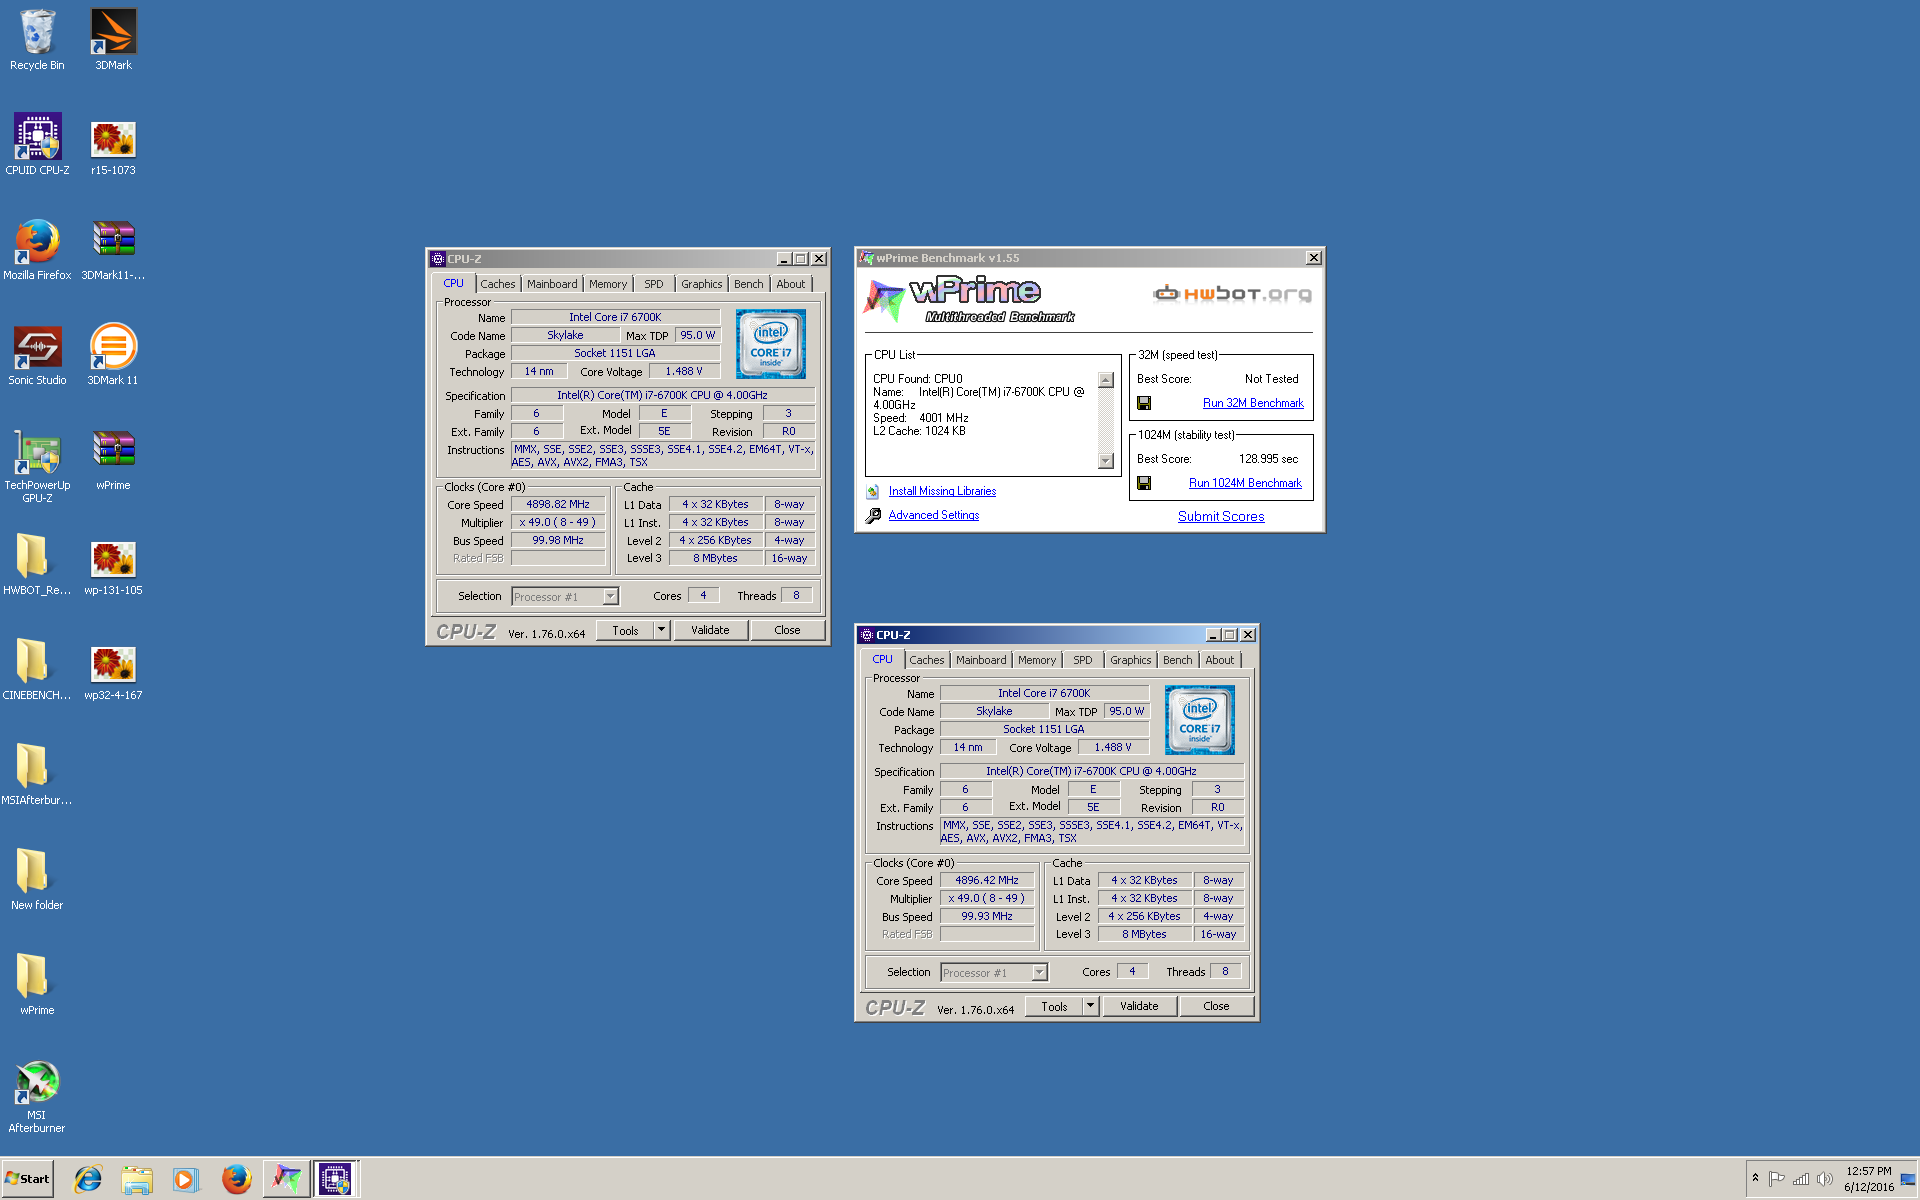Select the wPrime archive icon on desktop
1920x1200 pixels.
click(x=113, y=460)
